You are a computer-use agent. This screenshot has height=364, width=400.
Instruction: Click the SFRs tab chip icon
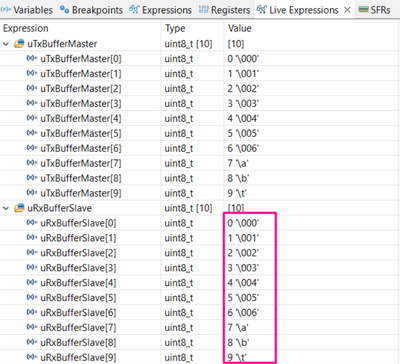(363, 10)
